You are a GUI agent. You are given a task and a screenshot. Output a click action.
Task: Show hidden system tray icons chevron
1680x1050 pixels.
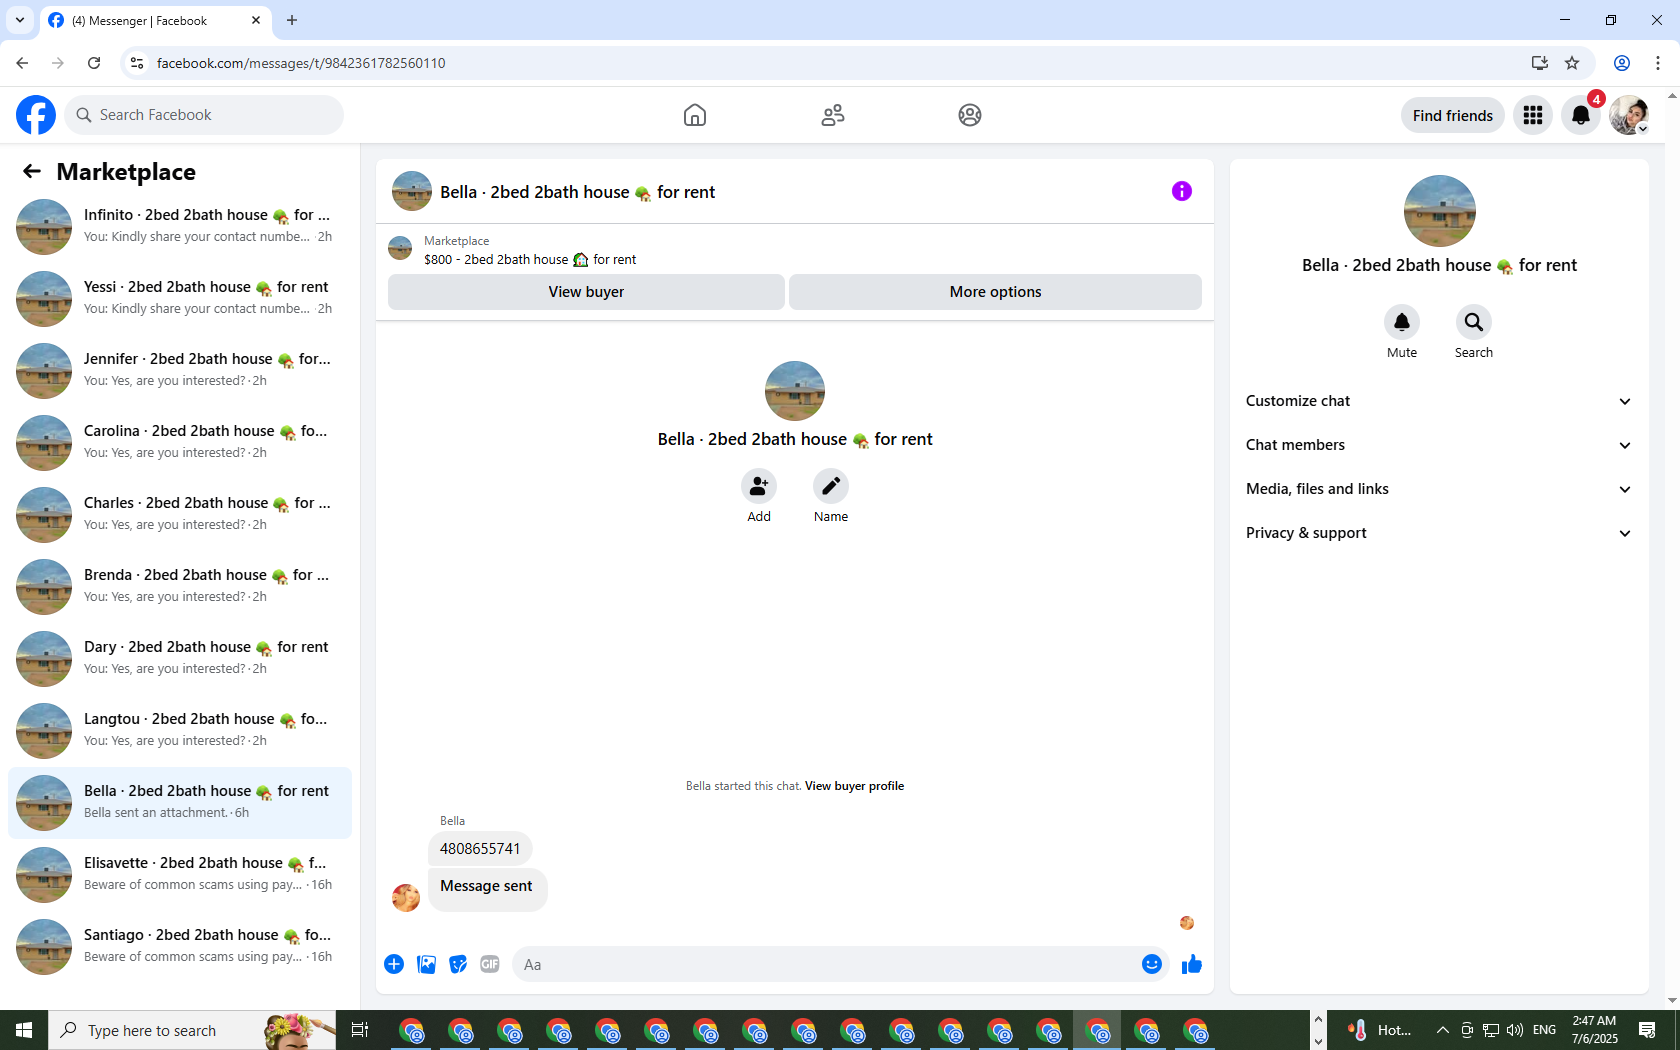click(1442, 1030)
